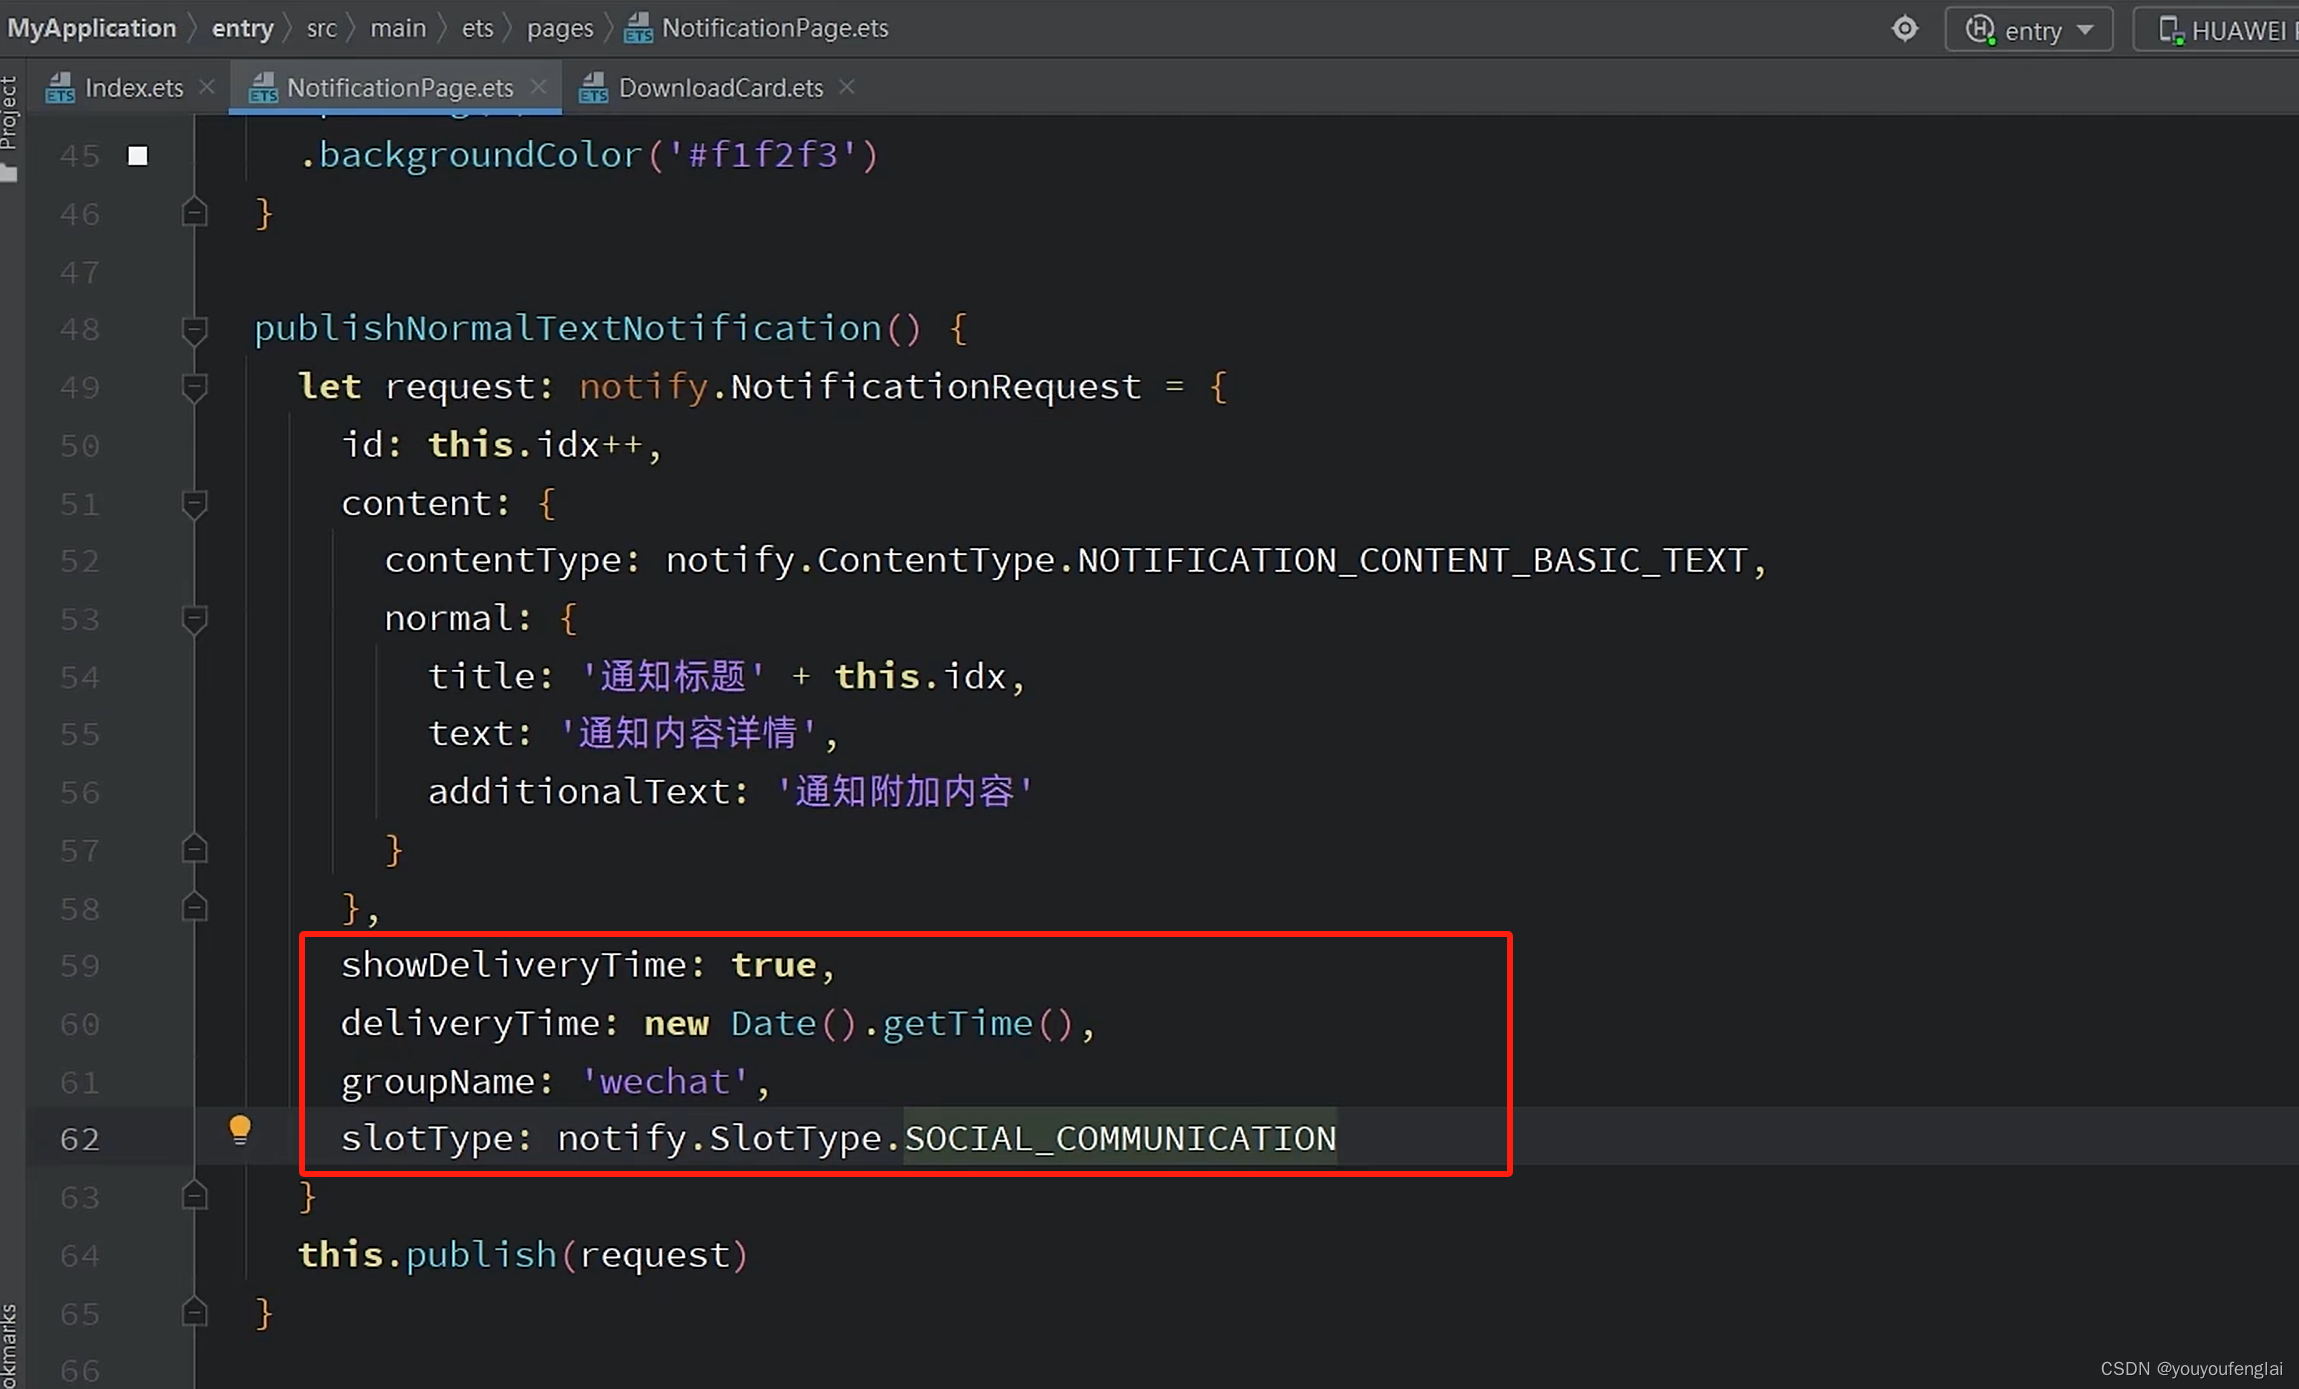Click line number 48 in the gutter
2299x1389 pixels.
point(80,329)
